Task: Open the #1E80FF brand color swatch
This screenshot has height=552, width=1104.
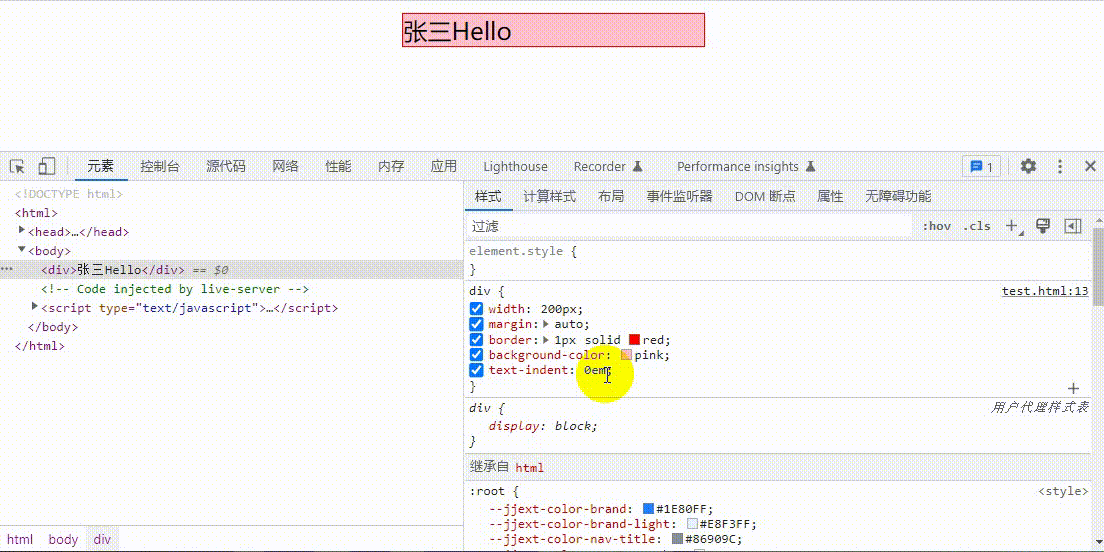Action: point(648,508)
